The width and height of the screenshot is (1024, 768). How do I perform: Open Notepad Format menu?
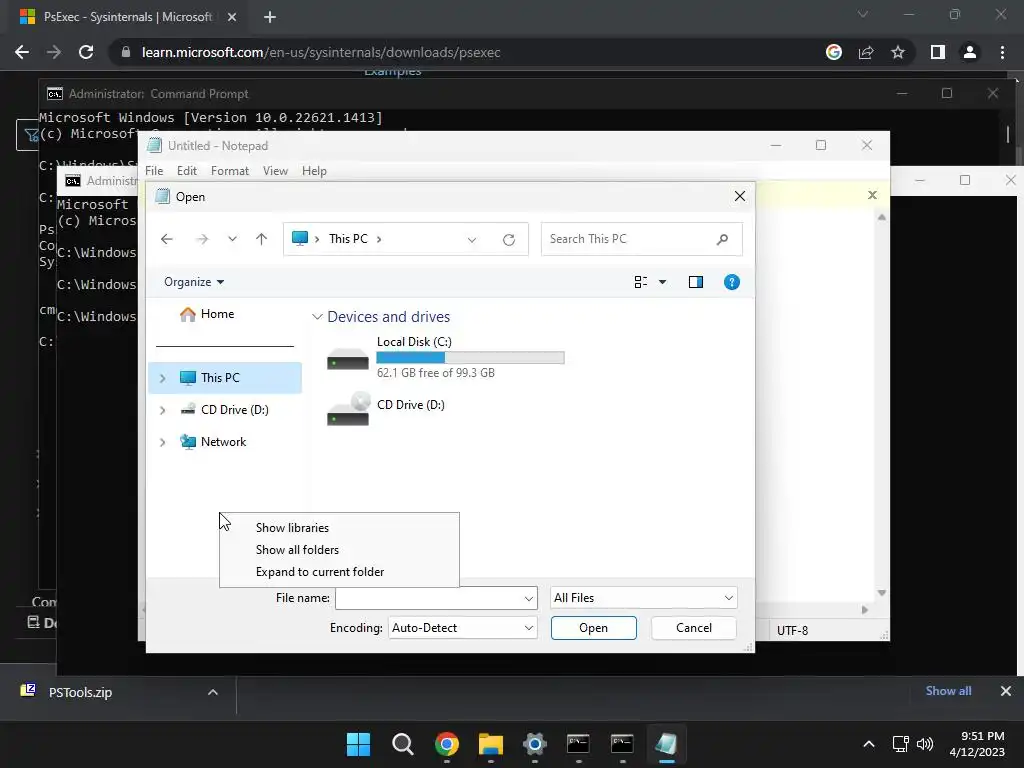pyautogui.click(x=230, y=171)
